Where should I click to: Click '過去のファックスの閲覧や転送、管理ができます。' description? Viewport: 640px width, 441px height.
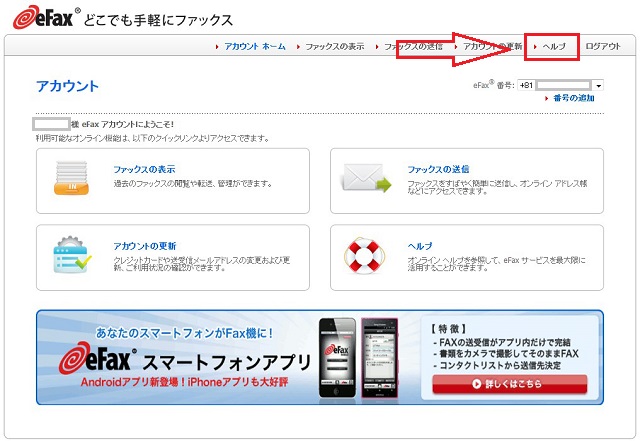(x=193, y=184)
